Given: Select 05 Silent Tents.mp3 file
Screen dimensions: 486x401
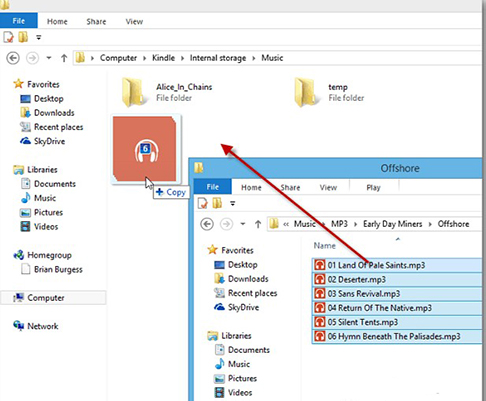Looking at the screenshot, I should pos(397,322).
